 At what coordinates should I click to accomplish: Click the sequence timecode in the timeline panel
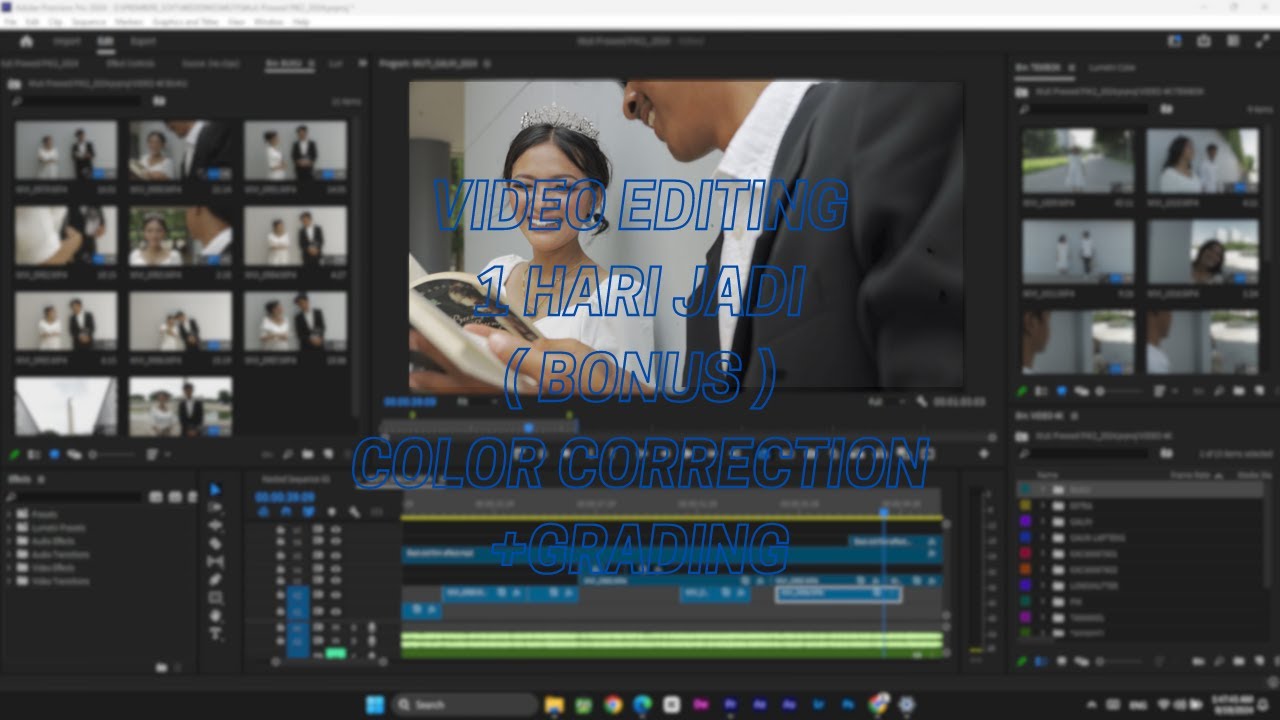284,496
